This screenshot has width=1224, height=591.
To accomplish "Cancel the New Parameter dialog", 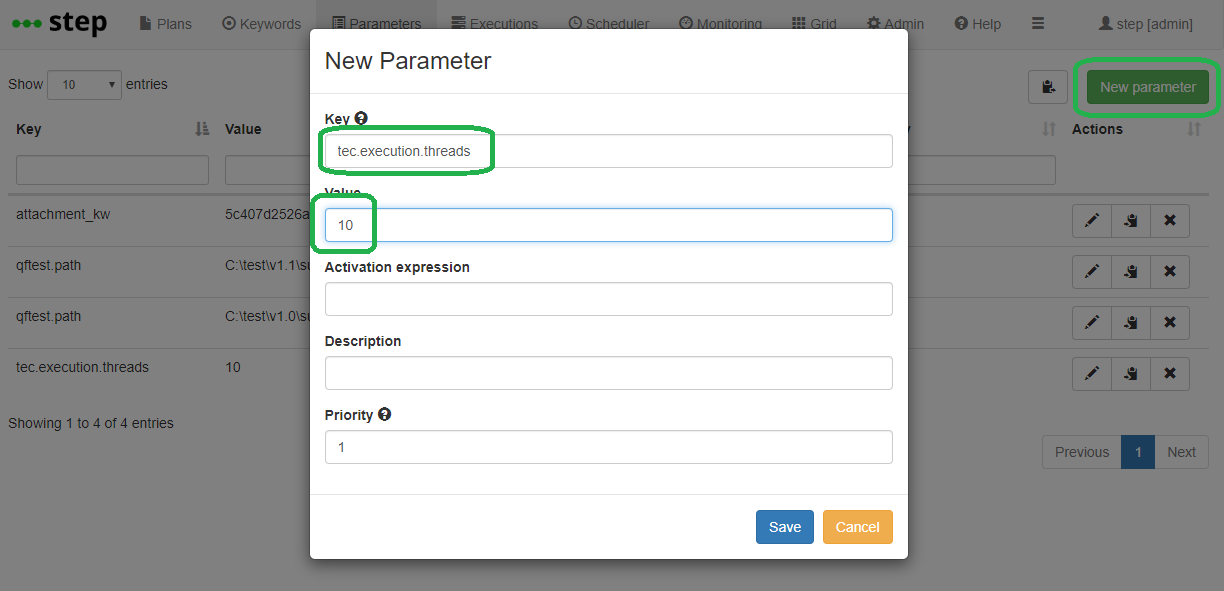I will pos(858,527).
